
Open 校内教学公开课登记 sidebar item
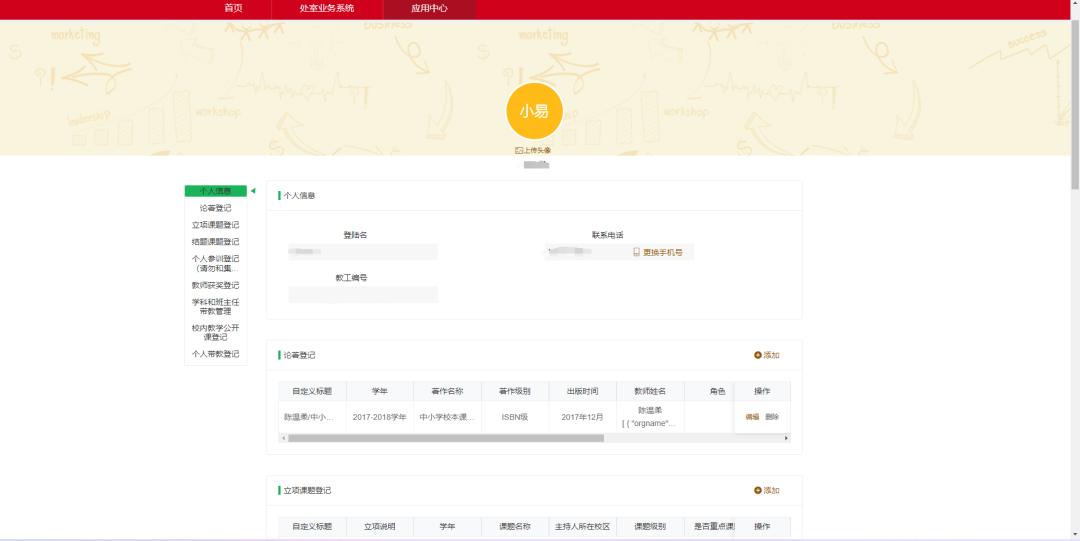point(215,332)
